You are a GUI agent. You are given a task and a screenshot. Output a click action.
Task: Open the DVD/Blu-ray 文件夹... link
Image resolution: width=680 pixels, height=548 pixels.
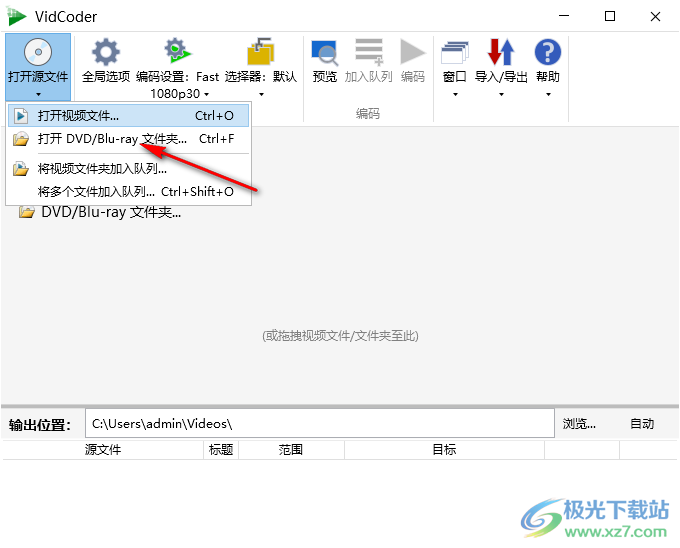pyautogui.click(x=111, y=212)
